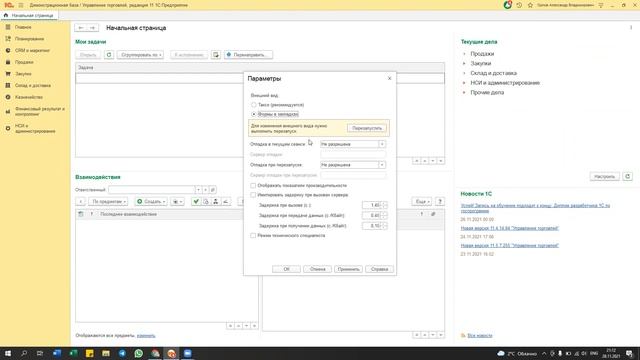Confirm the Параметры dialog with OK
This screenshot has width=640, height=360.
(286, 269)
